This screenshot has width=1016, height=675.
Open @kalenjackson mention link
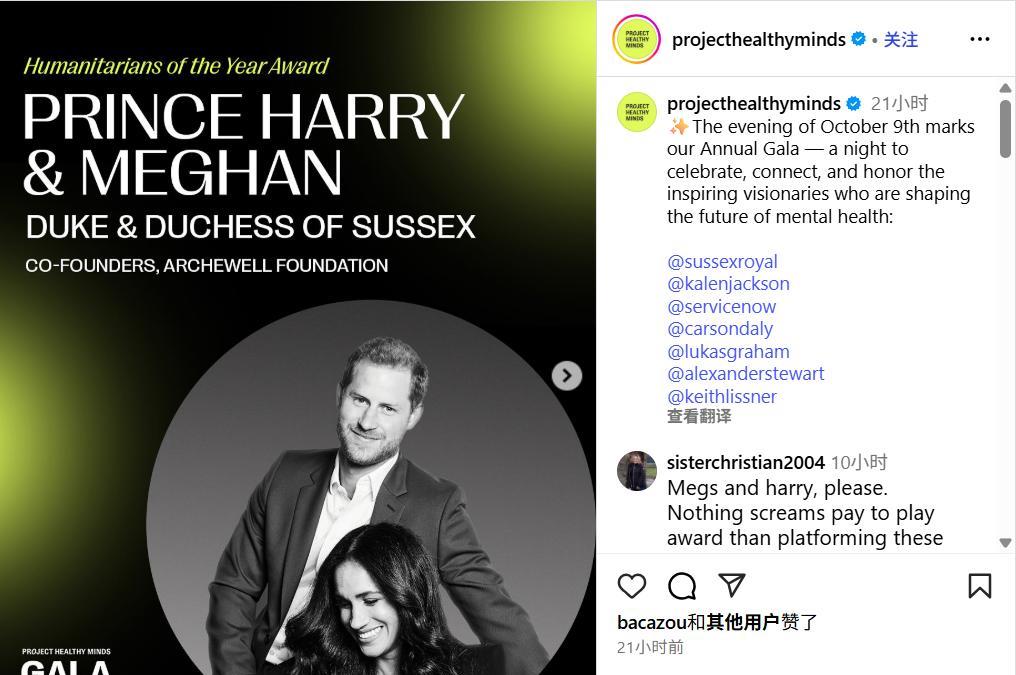point(728,284)
